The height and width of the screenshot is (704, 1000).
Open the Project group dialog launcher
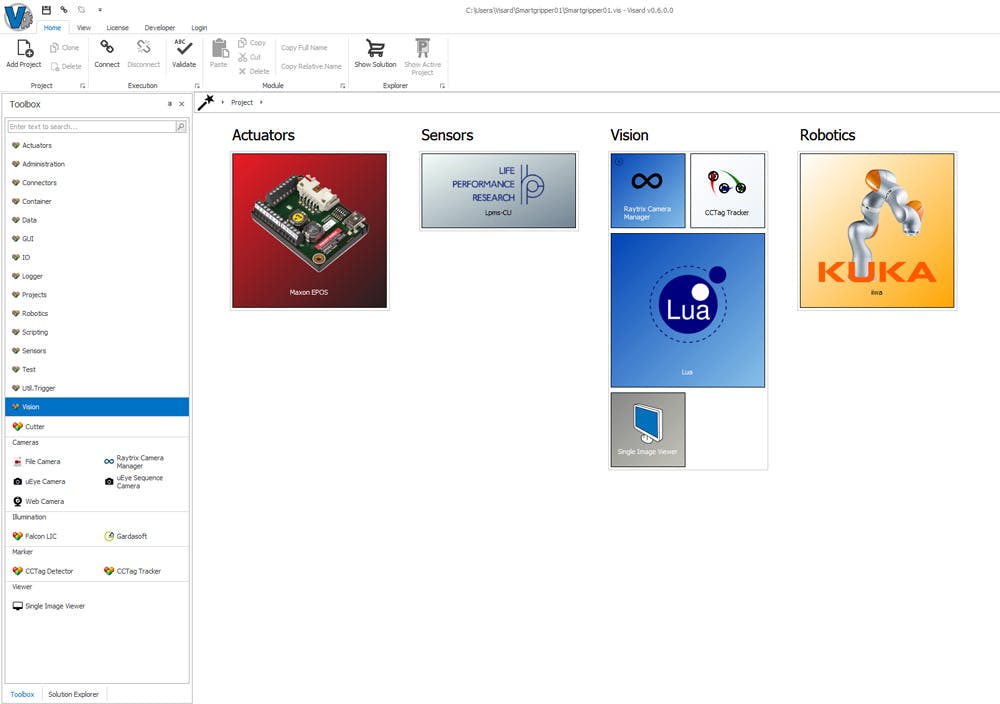[x=82, y=85]
